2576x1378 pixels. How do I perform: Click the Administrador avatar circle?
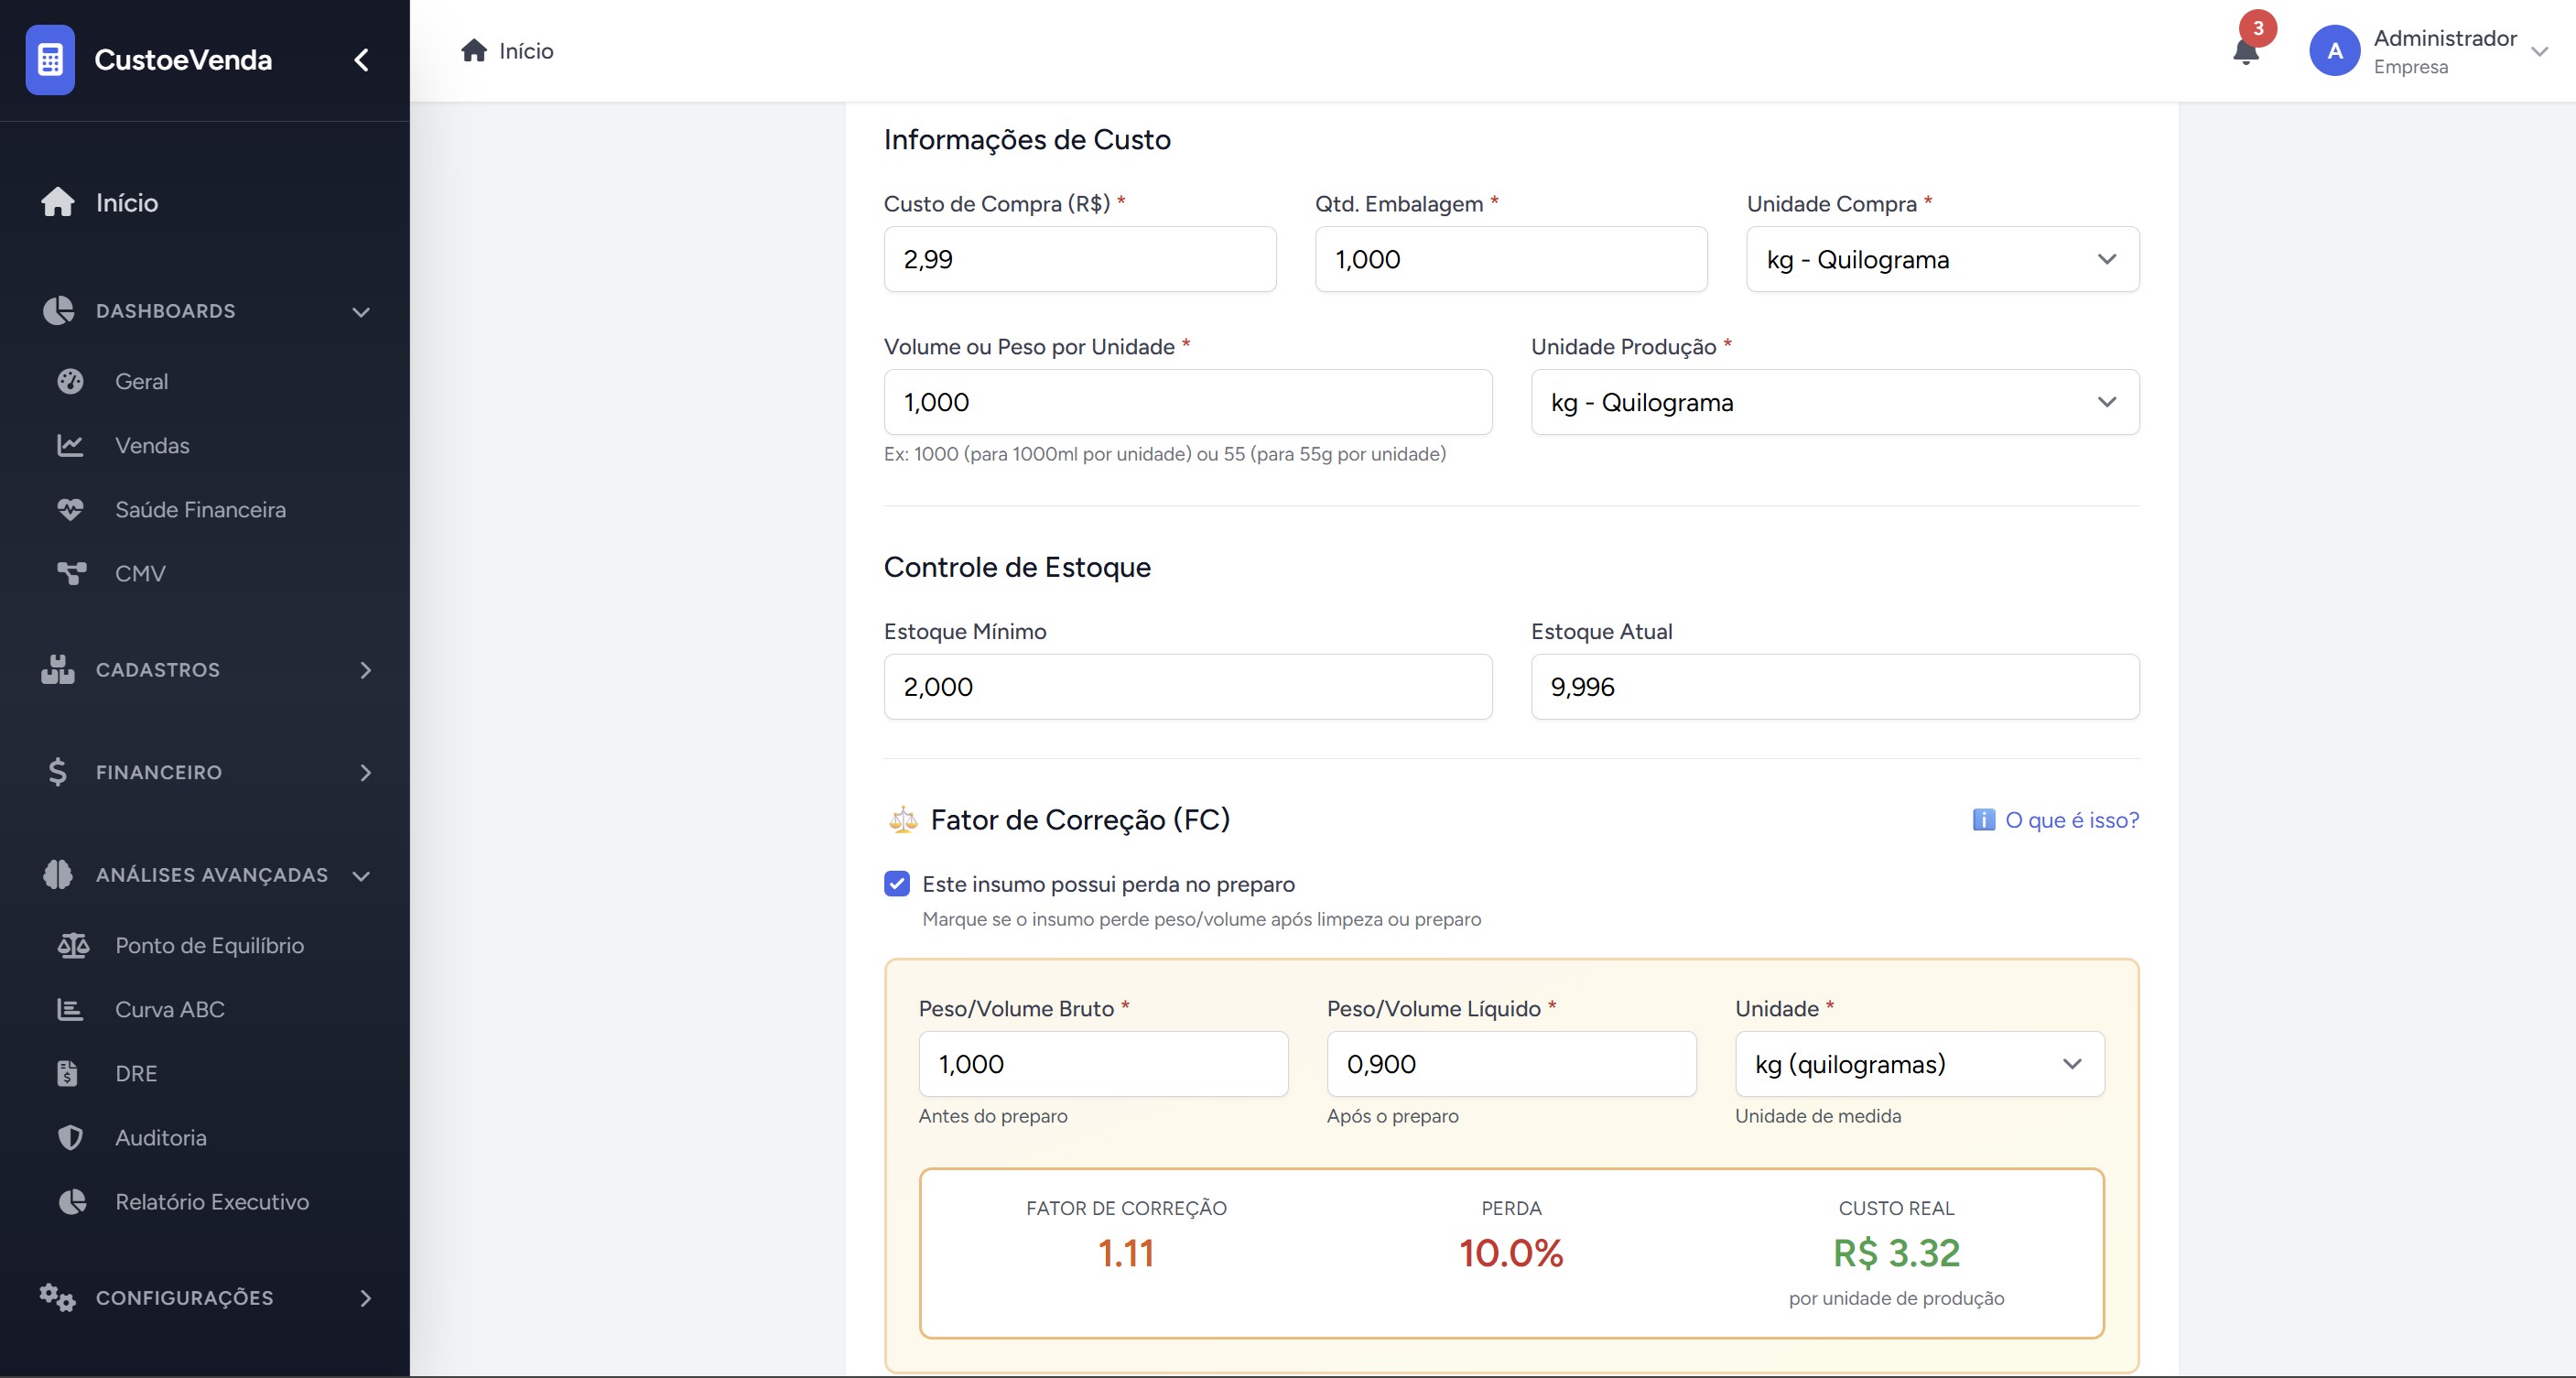(2334, 52)
